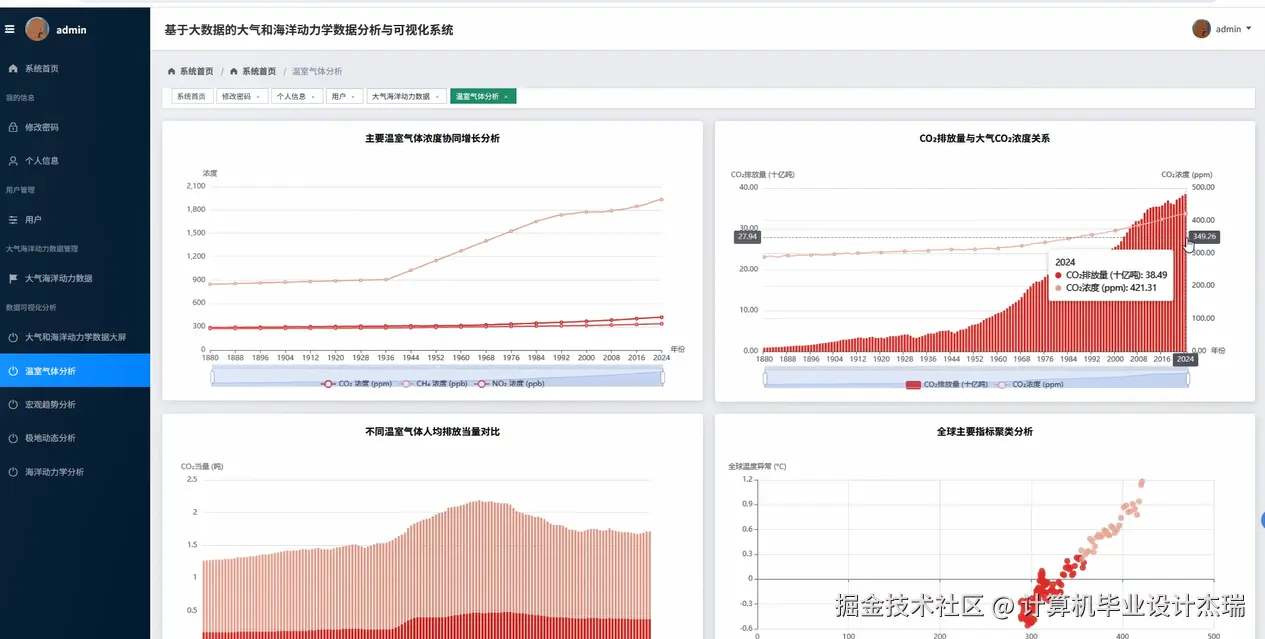Click the CO₂排放量与大气CO₂浓度关系 chart title

click(x=984, y=138)
